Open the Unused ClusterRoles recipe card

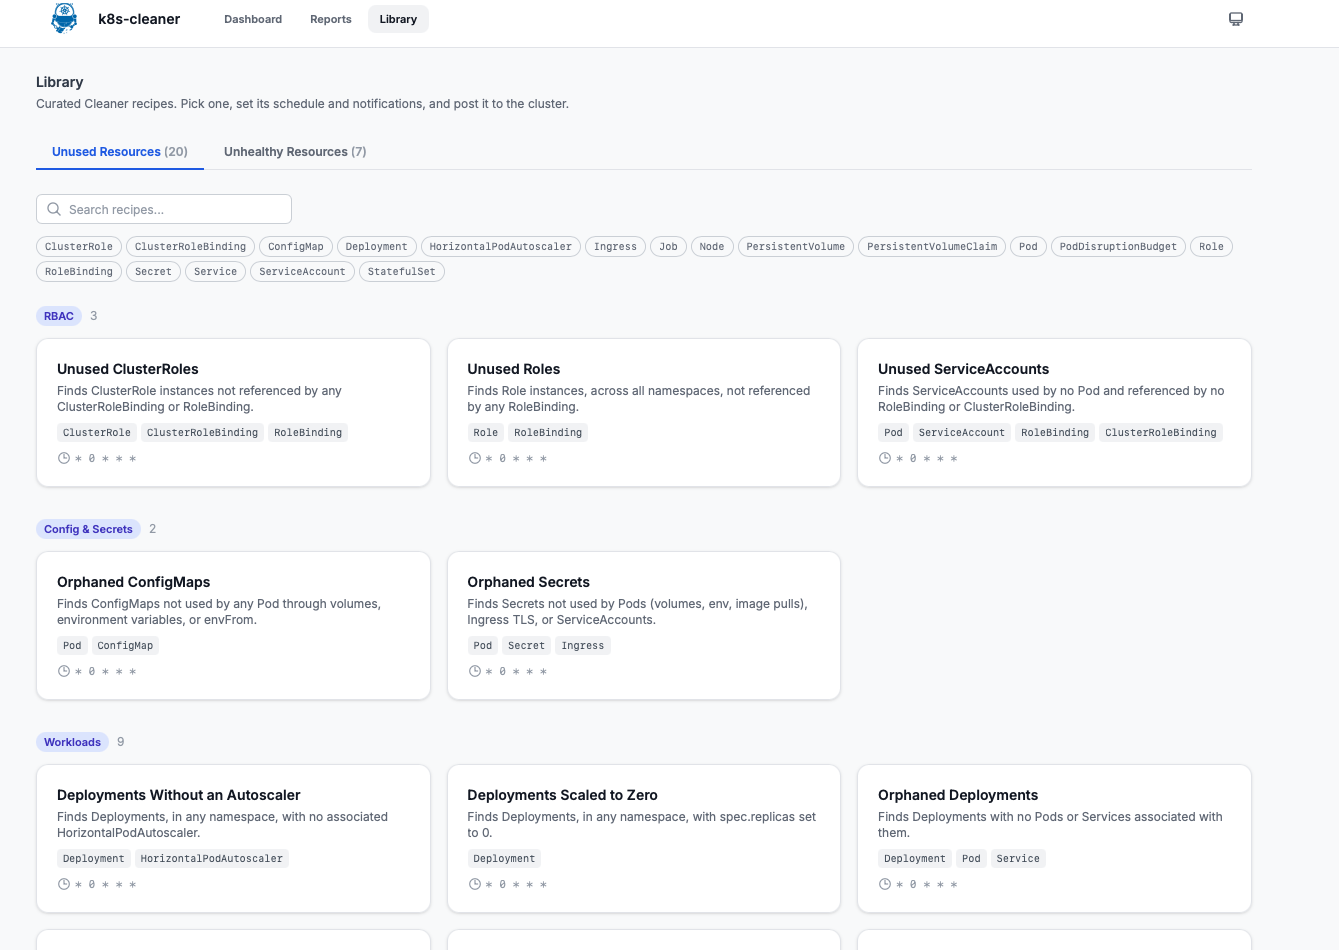[x=233, y=412]
